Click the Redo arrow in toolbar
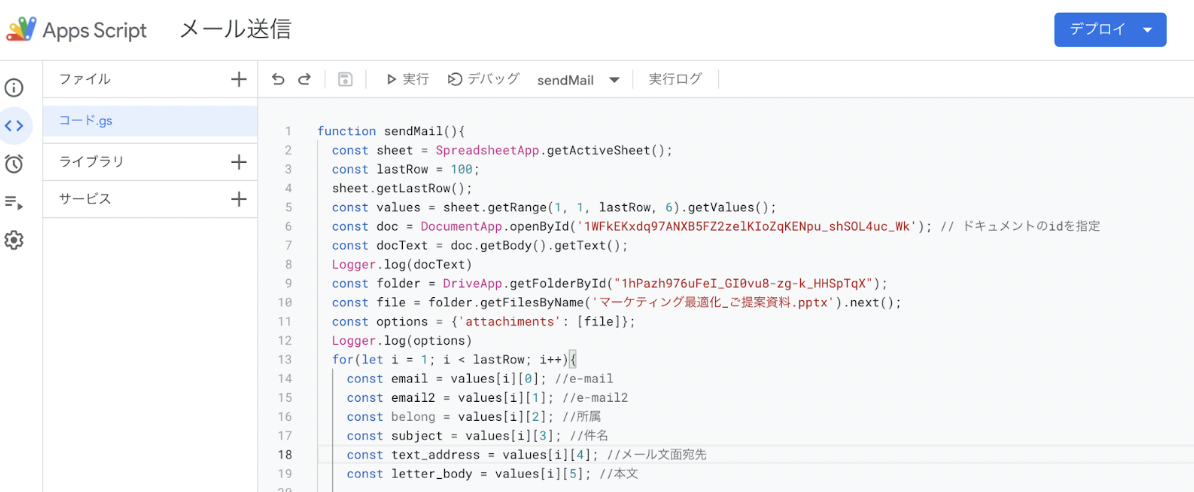Viewport: 1194px width, 492px height. [x=304, y=80]
